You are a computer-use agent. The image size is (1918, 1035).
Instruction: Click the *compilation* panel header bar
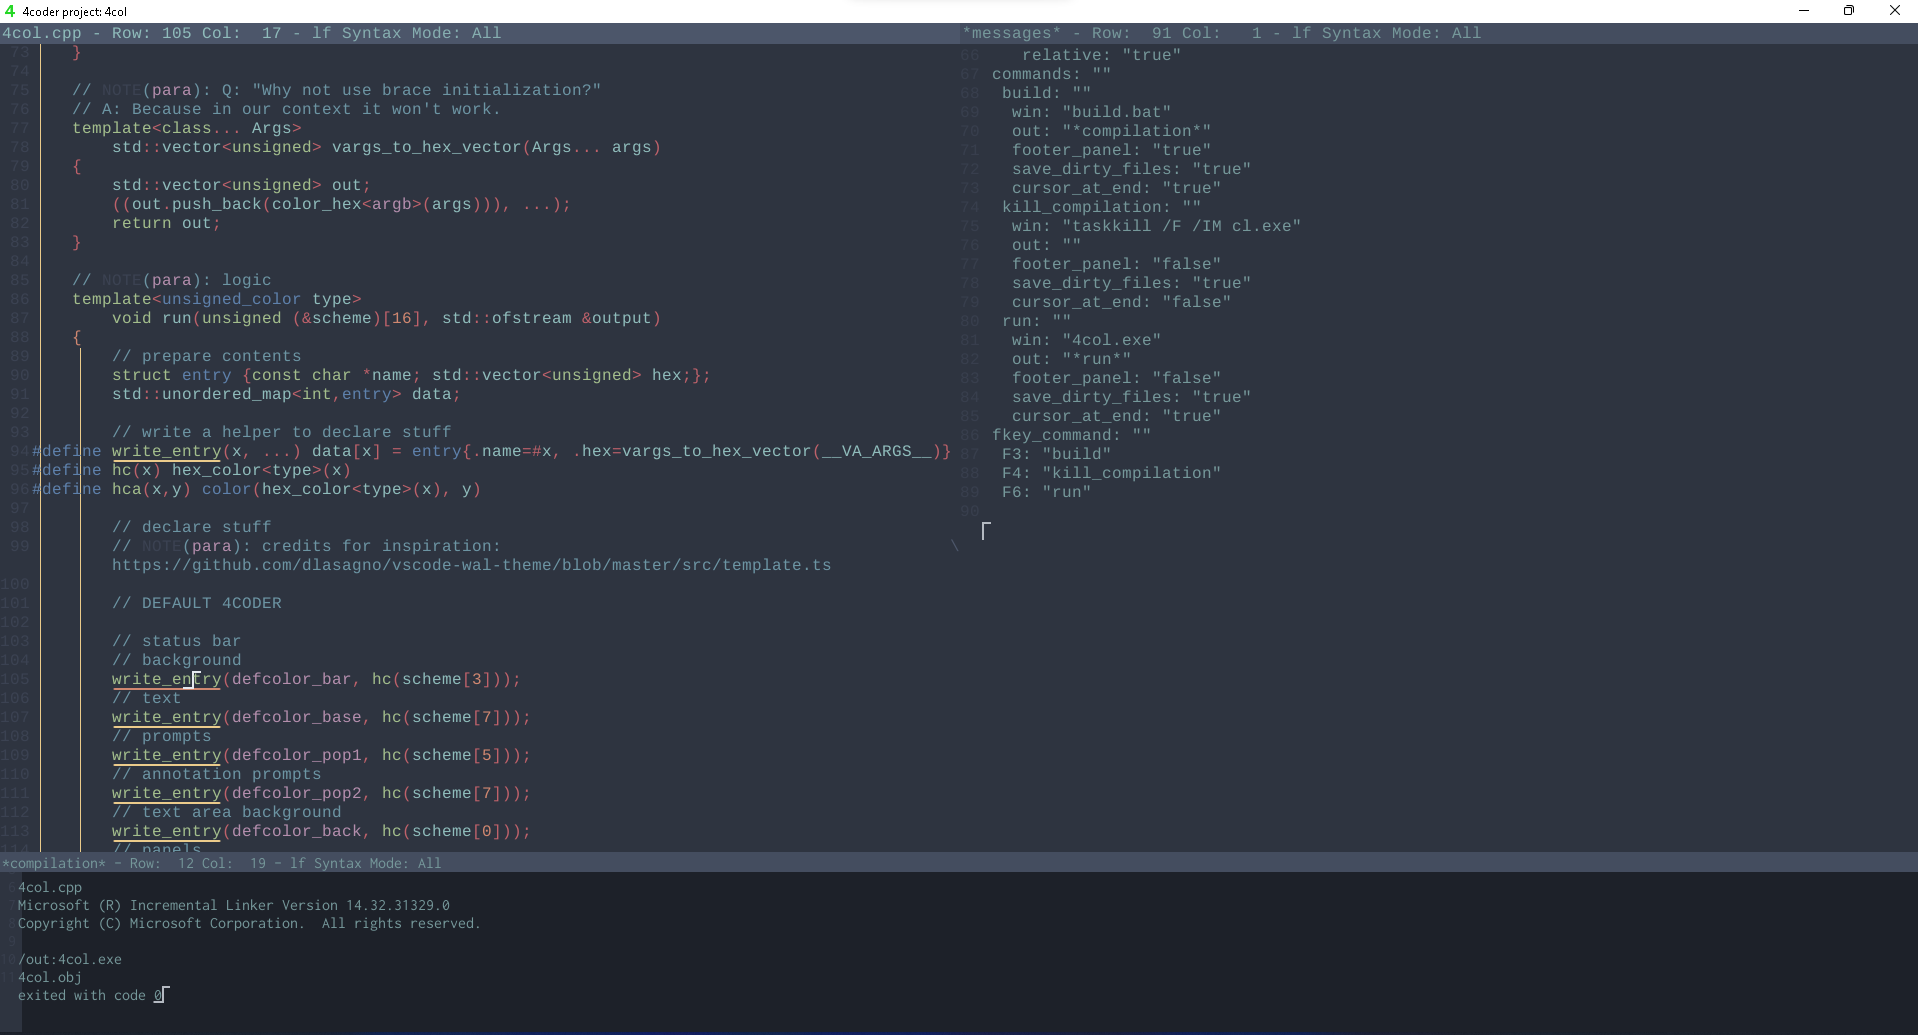click(x=959, y=863)
